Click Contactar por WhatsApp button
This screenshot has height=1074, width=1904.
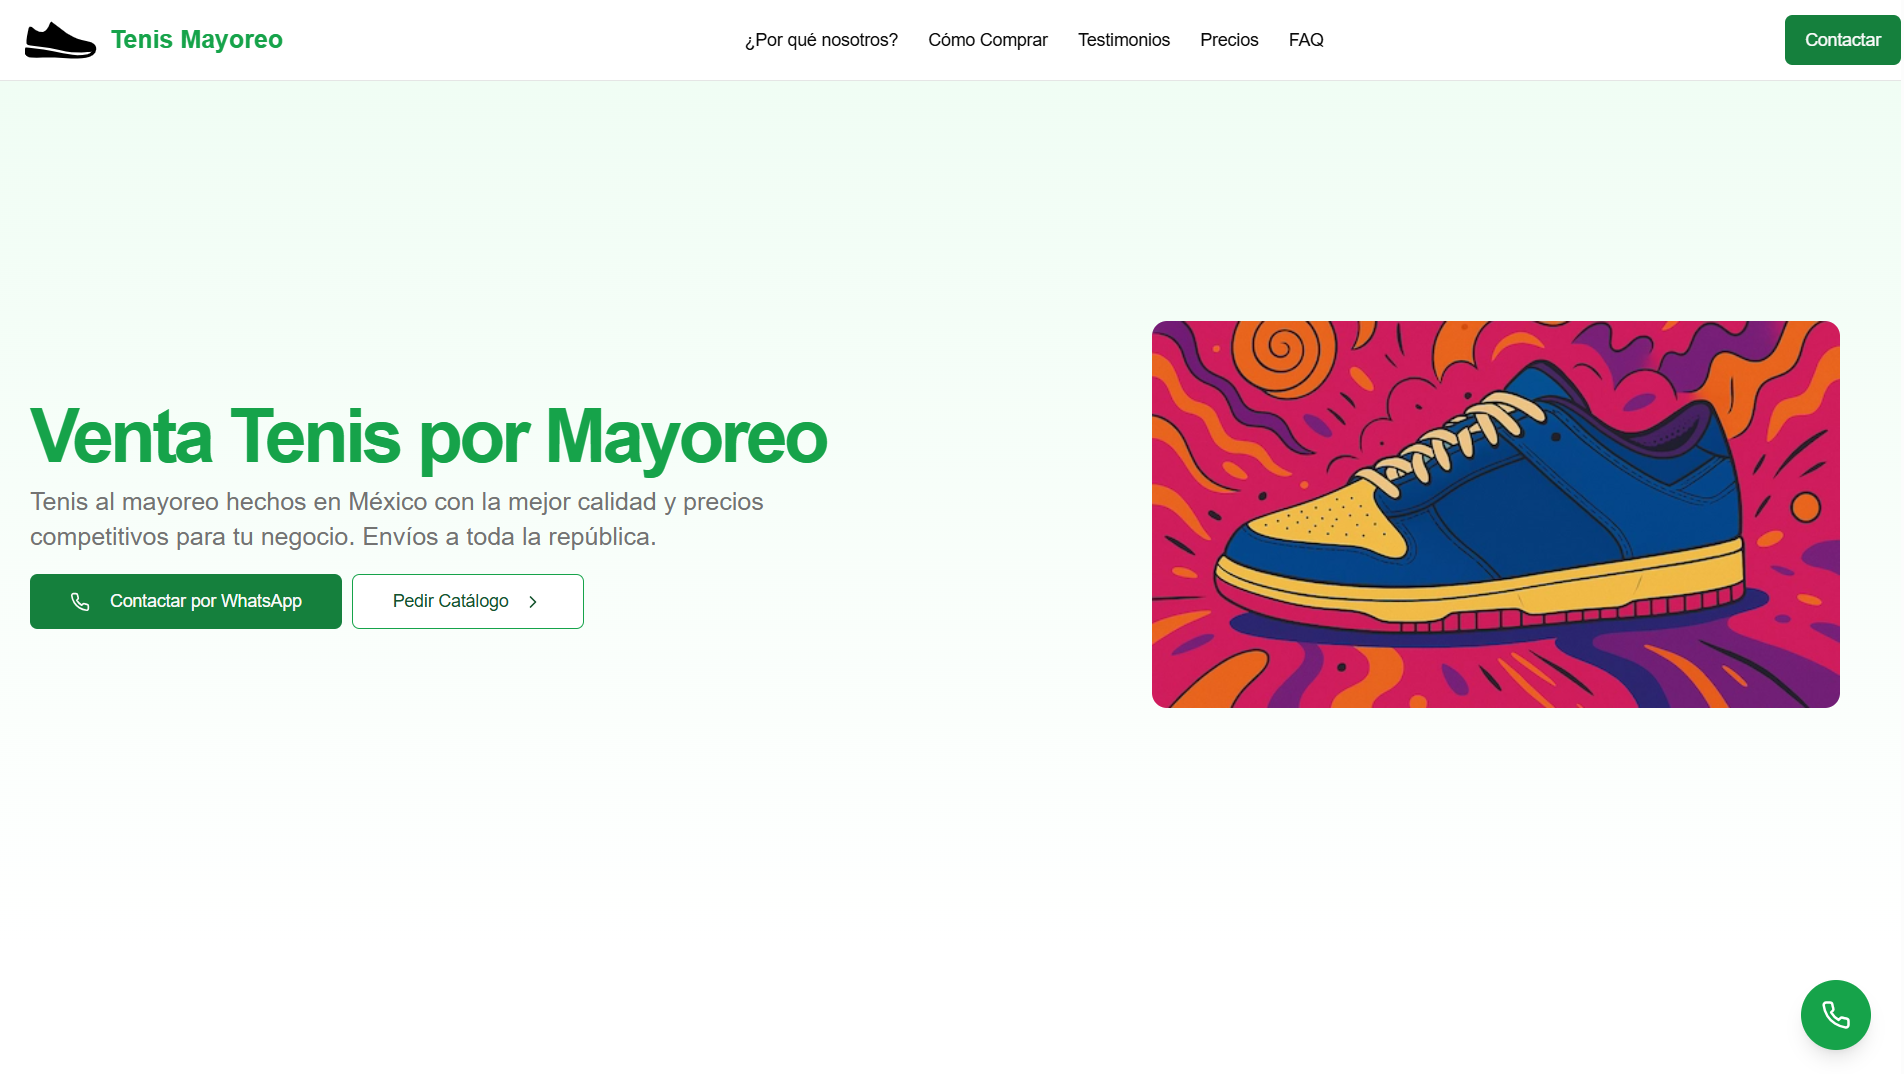click(186, 601)
